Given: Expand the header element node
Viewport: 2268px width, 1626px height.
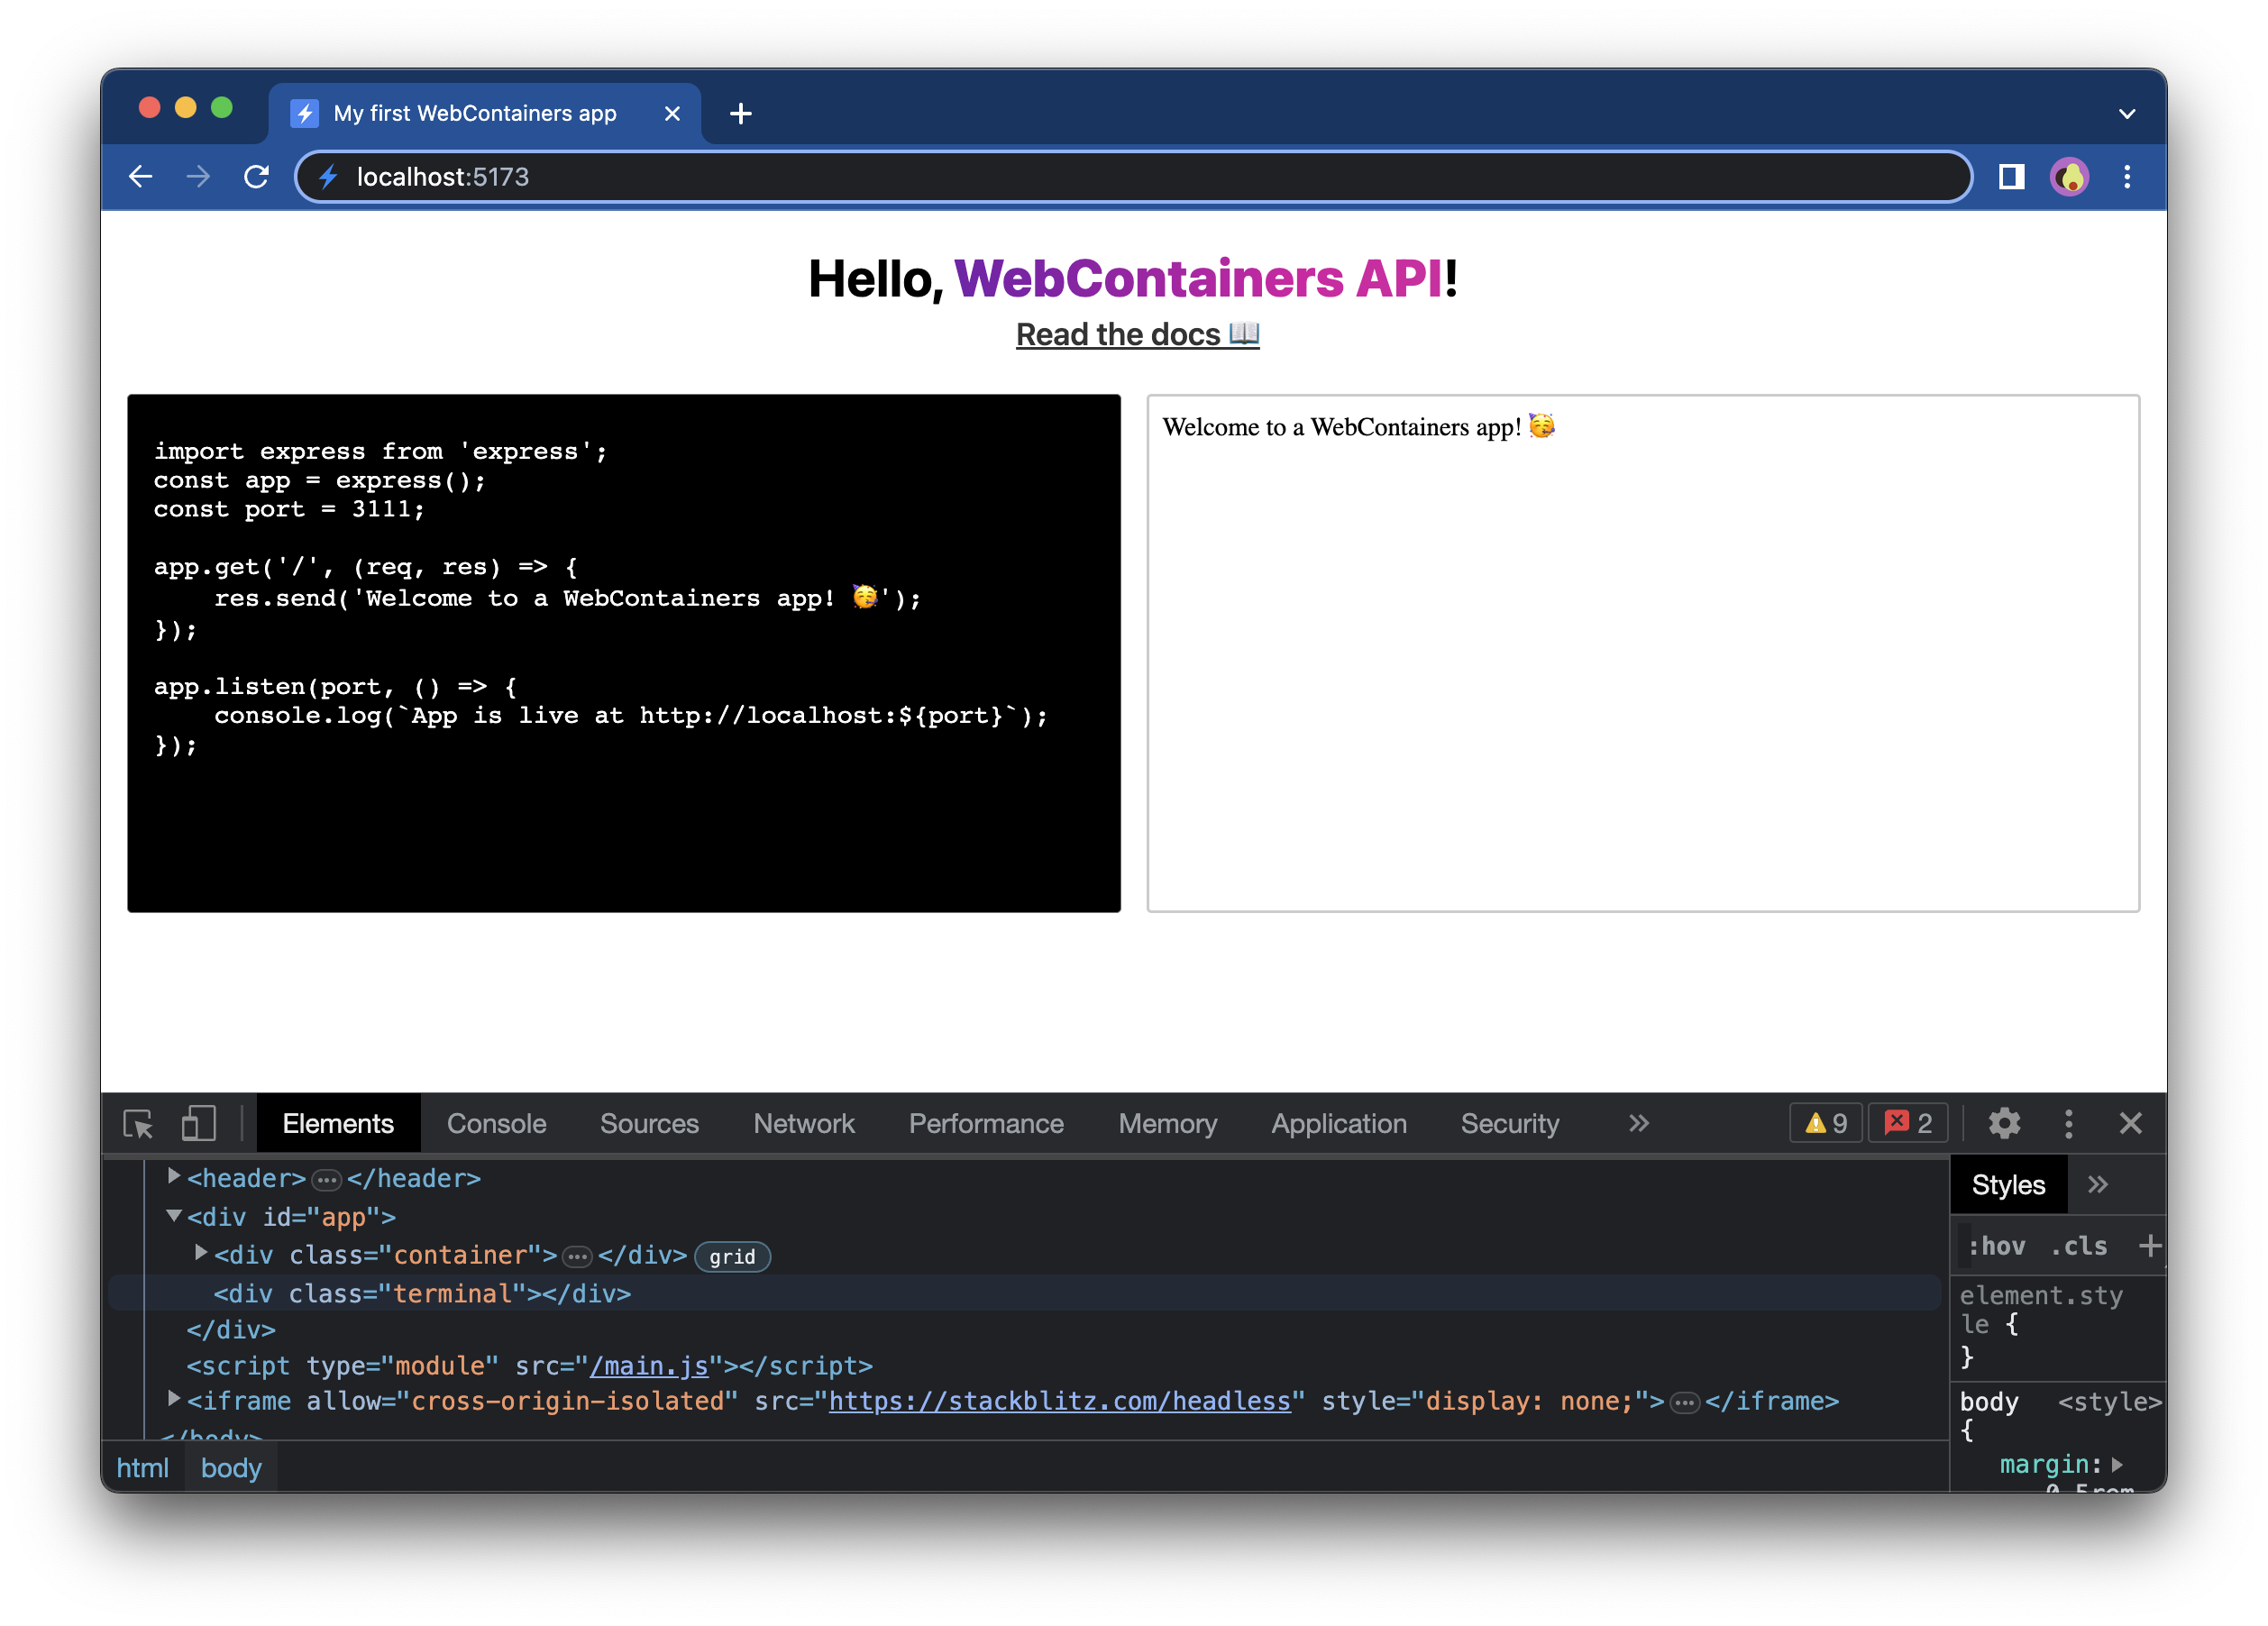Looking at the screenshot, I should pos(172,1177).
